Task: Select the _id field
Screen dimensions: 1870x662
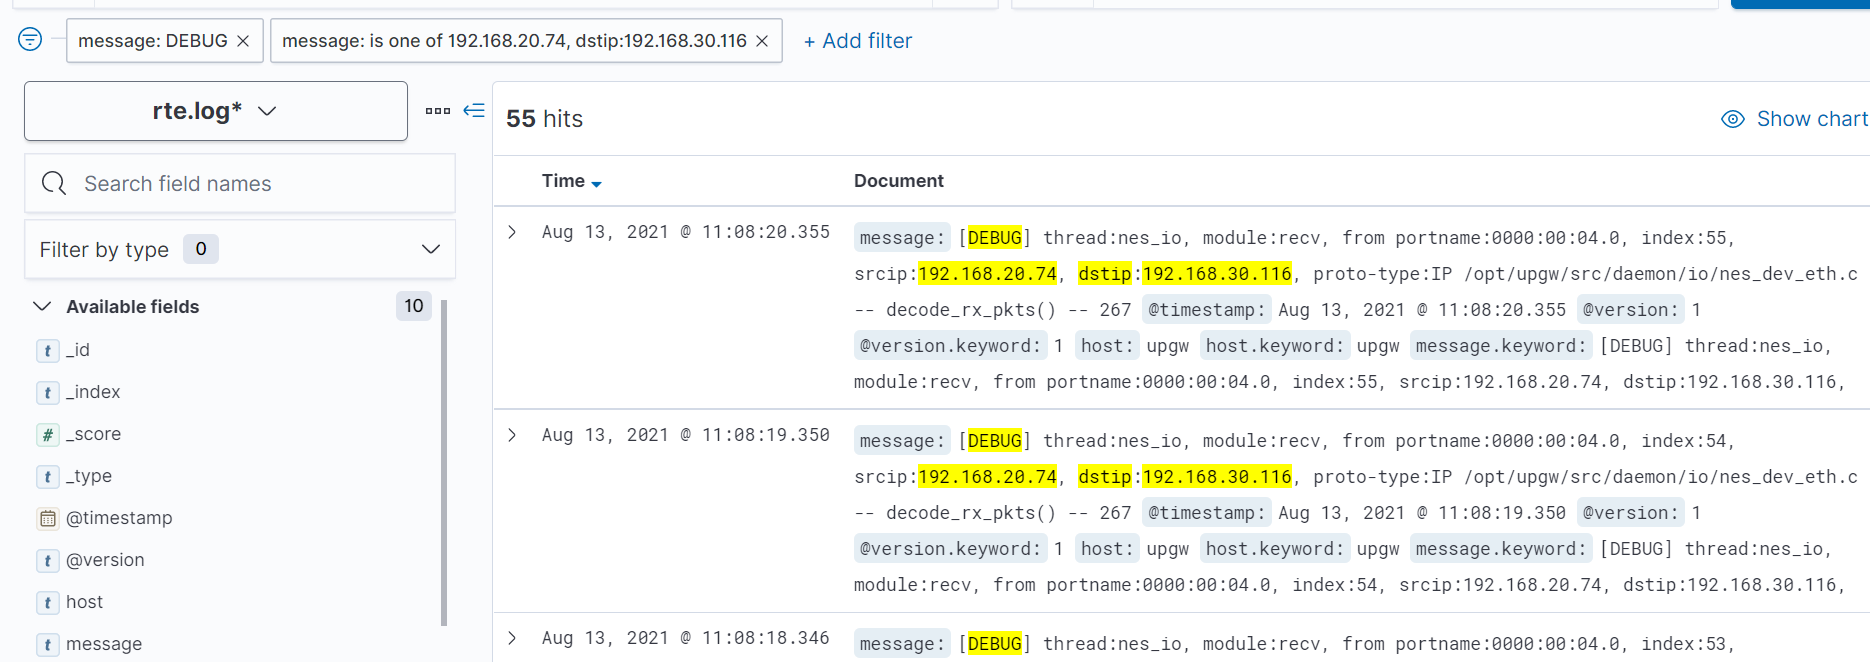Action: 78,350
